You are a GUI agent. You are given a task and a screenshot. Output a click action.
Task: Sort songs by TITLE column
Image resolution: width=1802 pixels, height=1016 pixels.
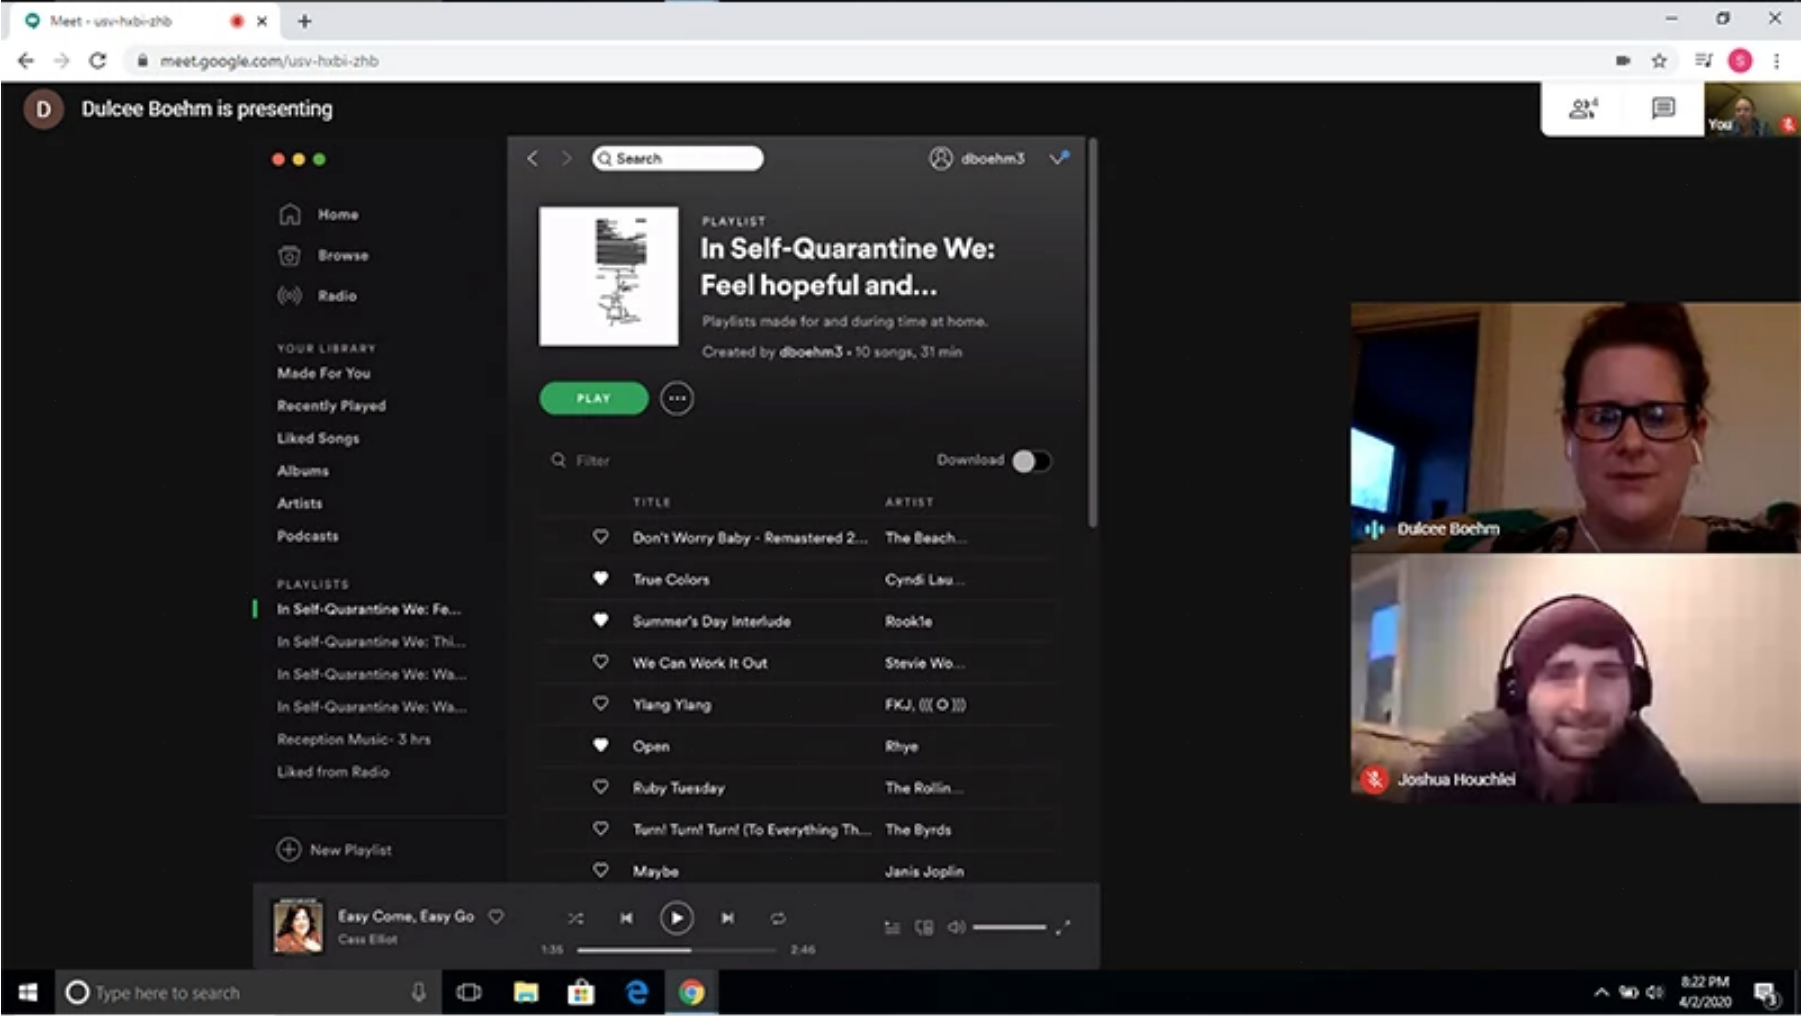(652, 502)
